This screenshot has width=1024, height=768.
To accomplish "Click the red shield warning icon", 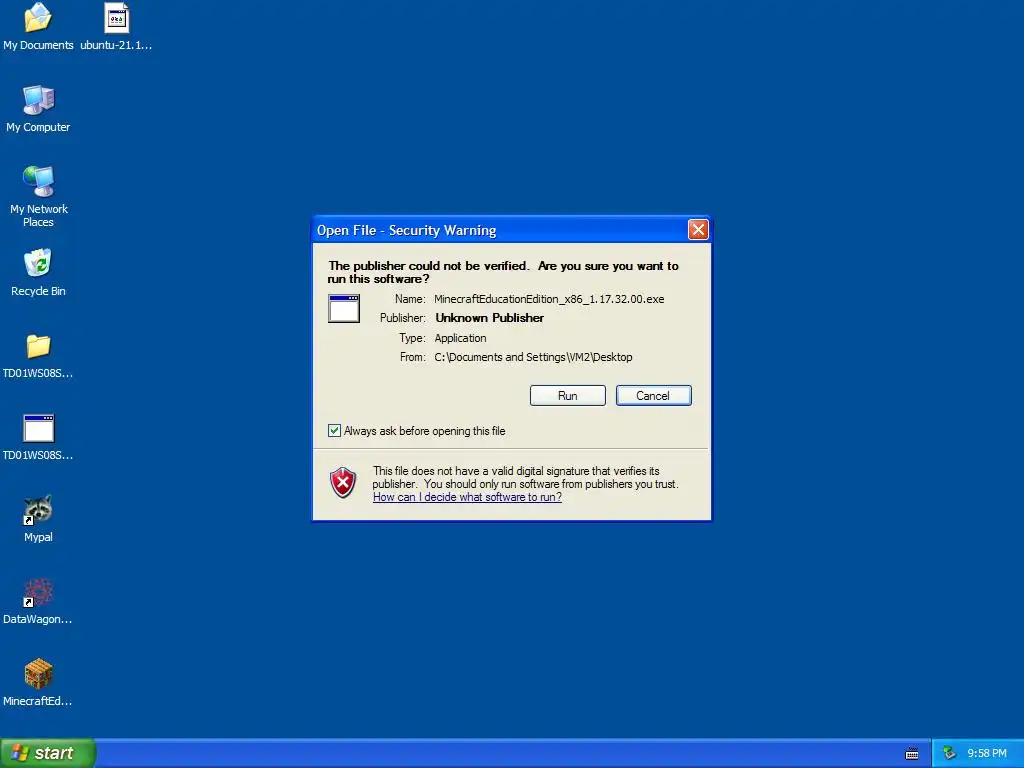I will pos(343,483).
